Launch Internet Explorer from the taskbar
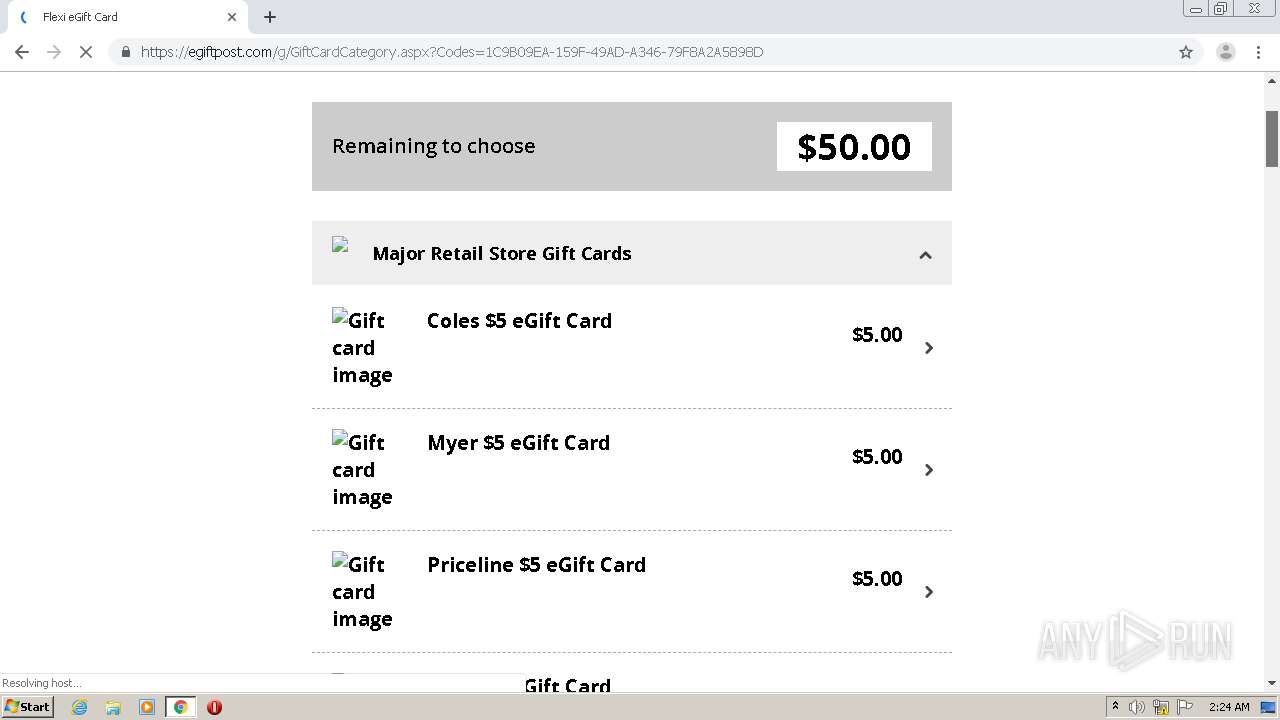 80,707
